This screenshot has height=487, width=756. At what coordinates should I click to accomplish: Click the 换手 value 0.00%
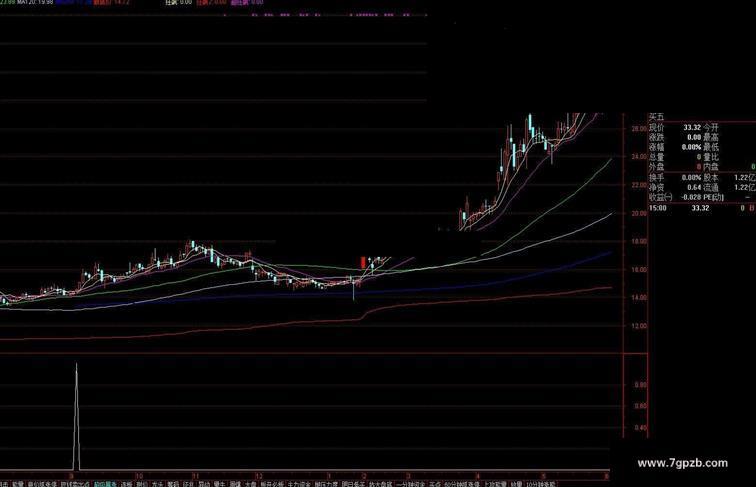(691, 177)
